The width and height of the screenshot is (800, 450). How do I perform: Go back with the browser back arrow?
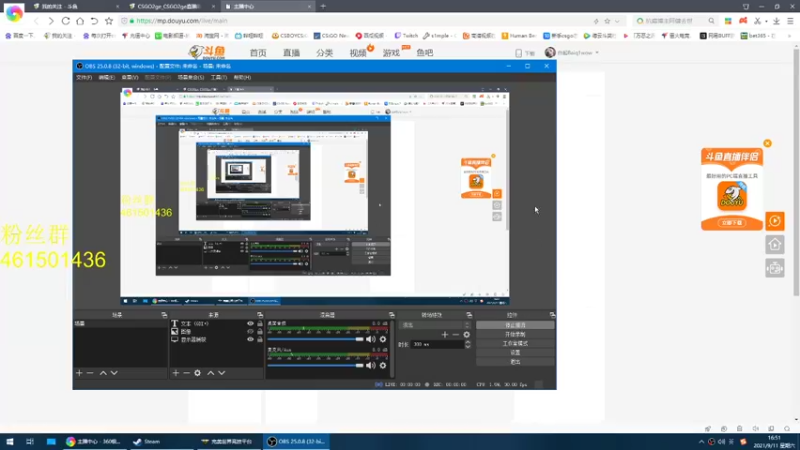coord(36,21)
